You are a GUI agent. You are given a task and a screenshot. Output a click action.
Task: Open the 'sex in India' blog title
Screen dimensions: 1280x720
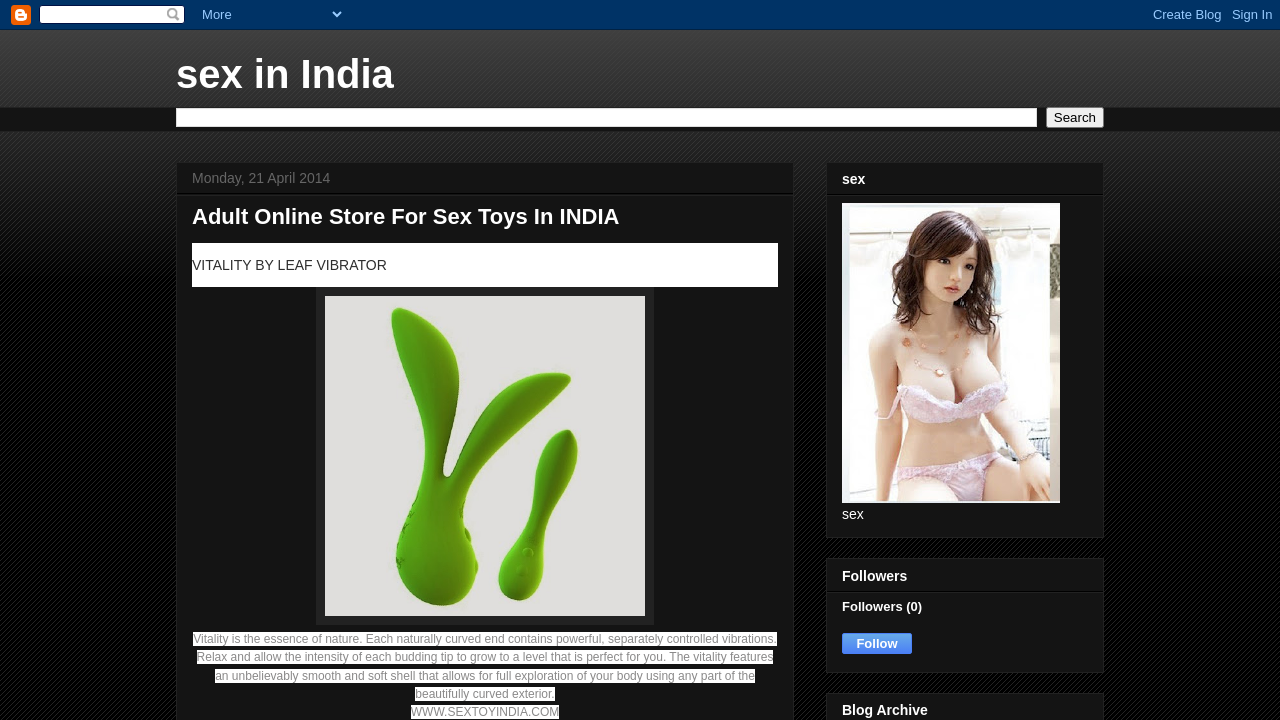tap(285, 74)
